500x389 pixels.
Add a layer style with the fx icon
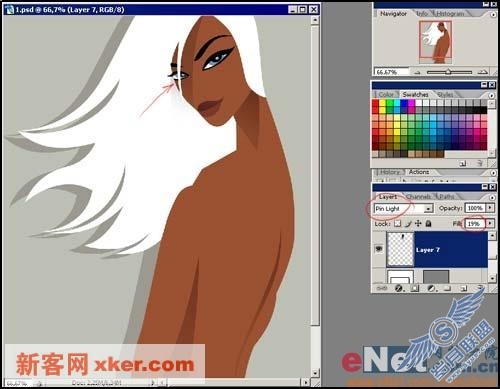(399, 288)
